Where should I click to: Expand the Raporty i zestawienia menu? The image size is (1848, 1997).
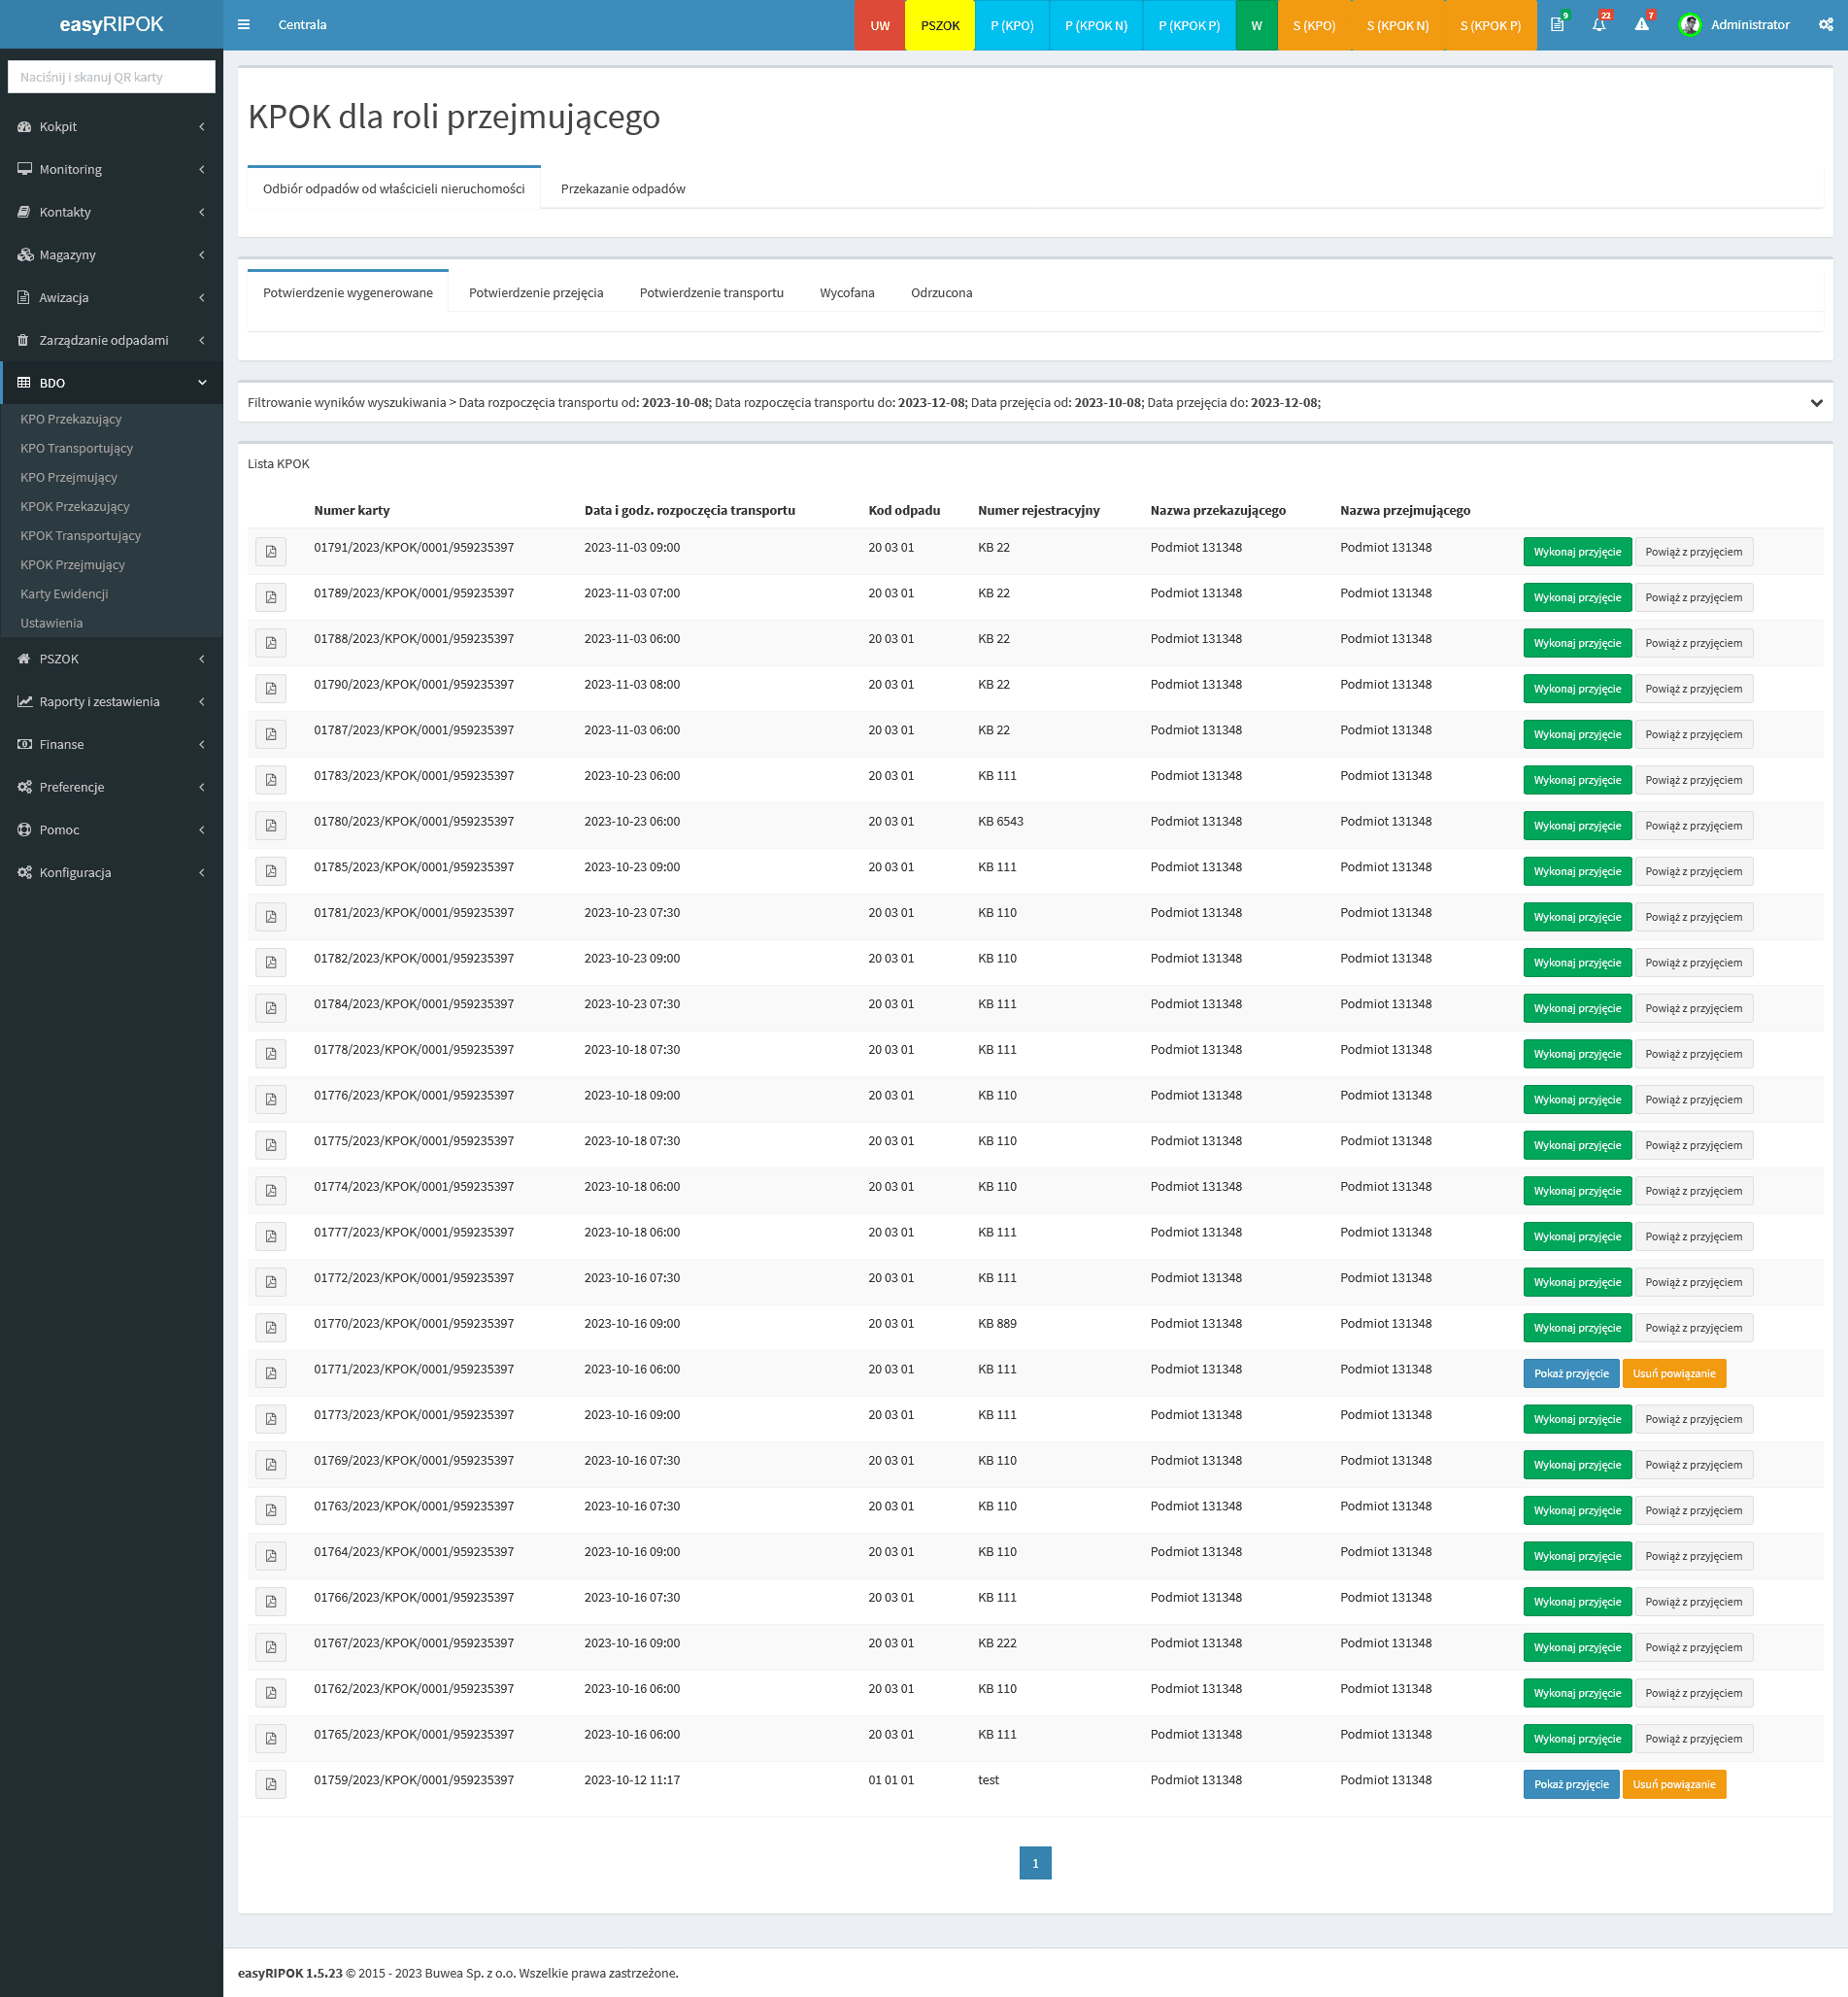(x=112, y=701)
